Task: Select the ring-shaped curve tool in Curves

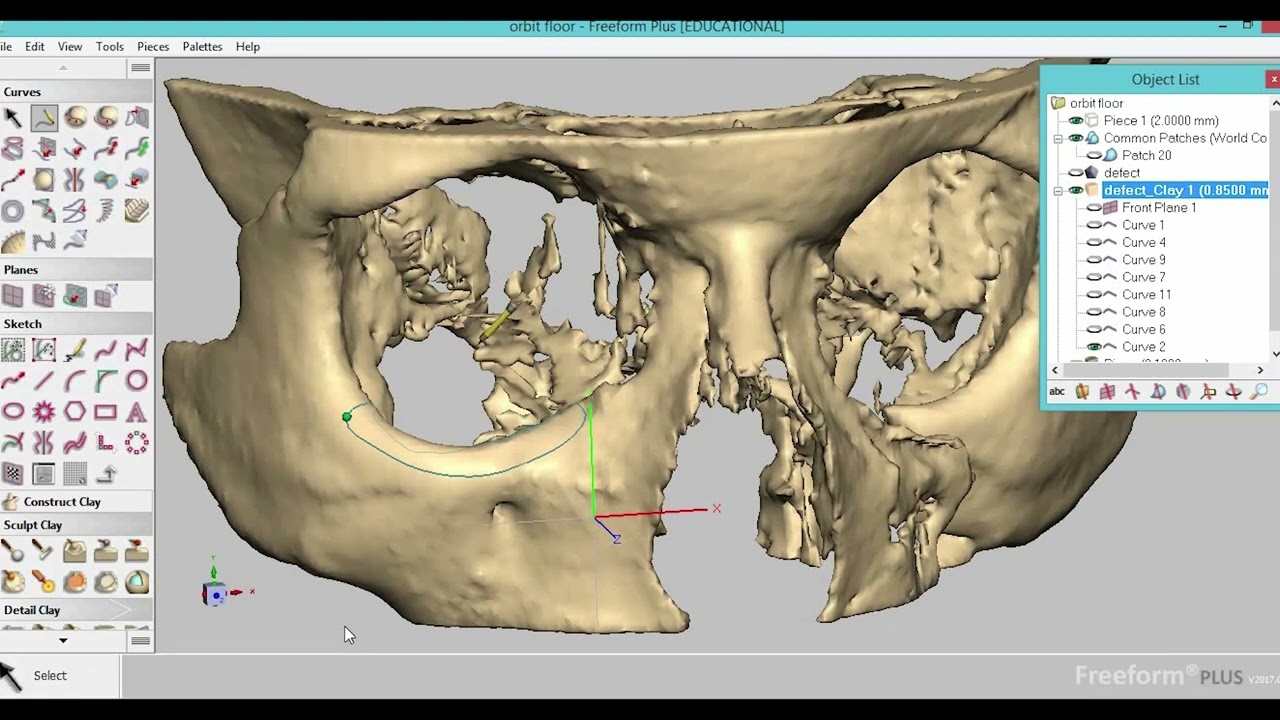Action: coord(13,211)
